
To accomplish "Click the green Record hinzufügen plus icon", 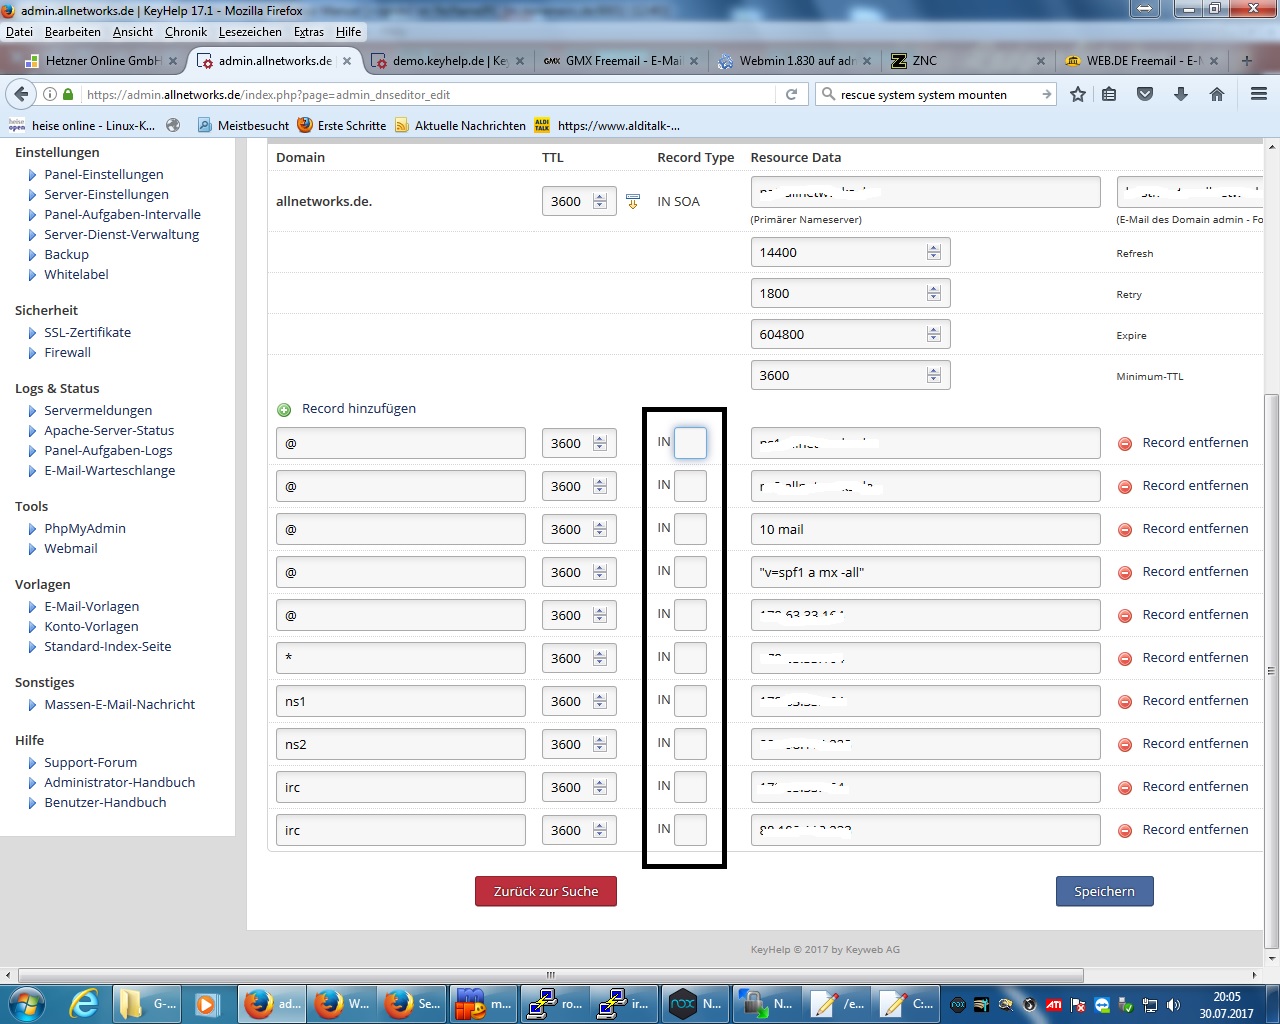I will (284, 409).
